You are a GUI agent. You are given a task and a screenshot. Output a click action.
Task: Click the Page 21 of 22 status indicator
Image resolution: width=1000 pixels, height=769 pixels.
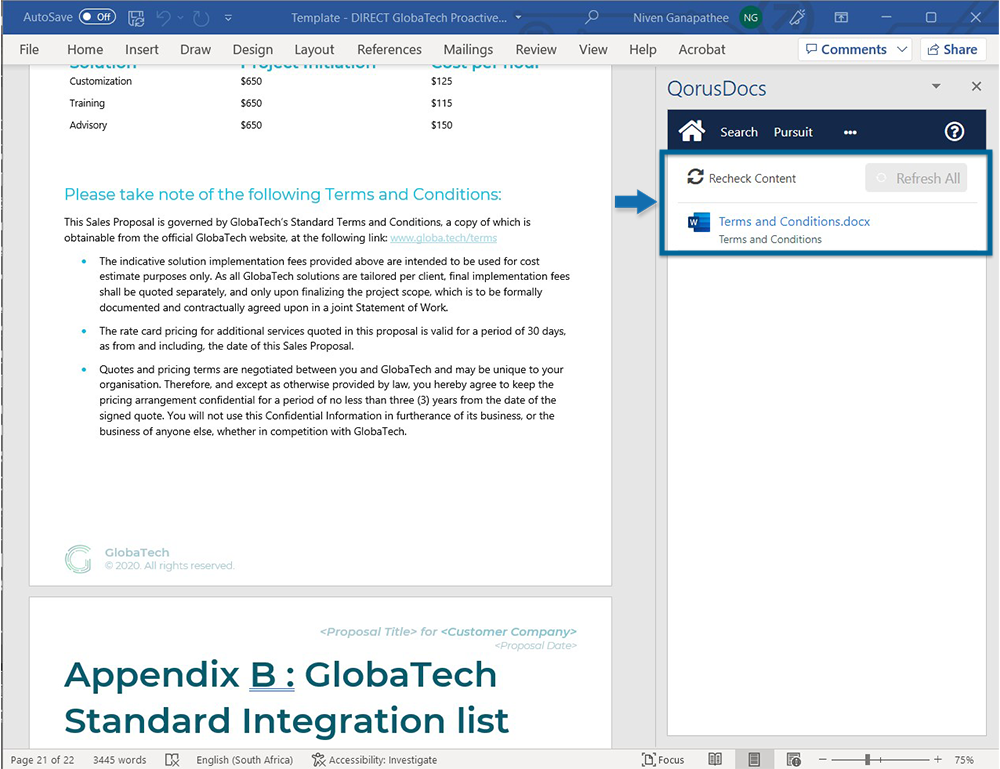(42, 759)
